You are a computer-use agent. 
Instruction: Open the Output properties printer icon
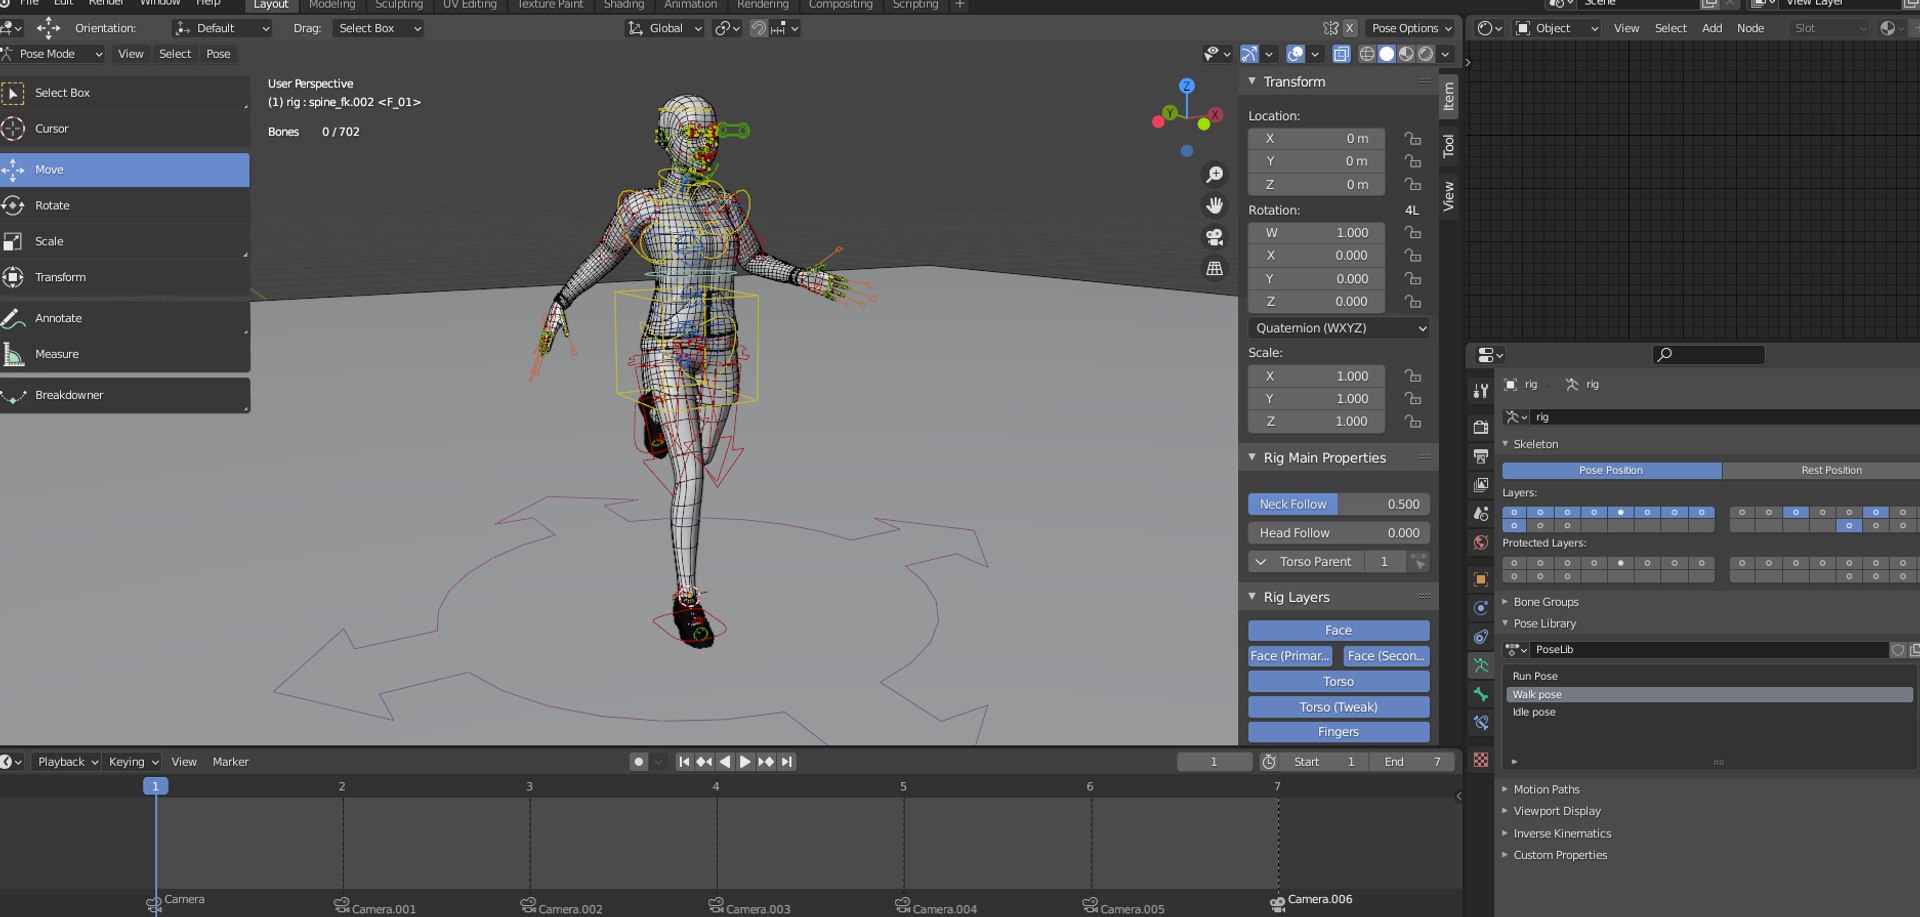pos(1481,456)
